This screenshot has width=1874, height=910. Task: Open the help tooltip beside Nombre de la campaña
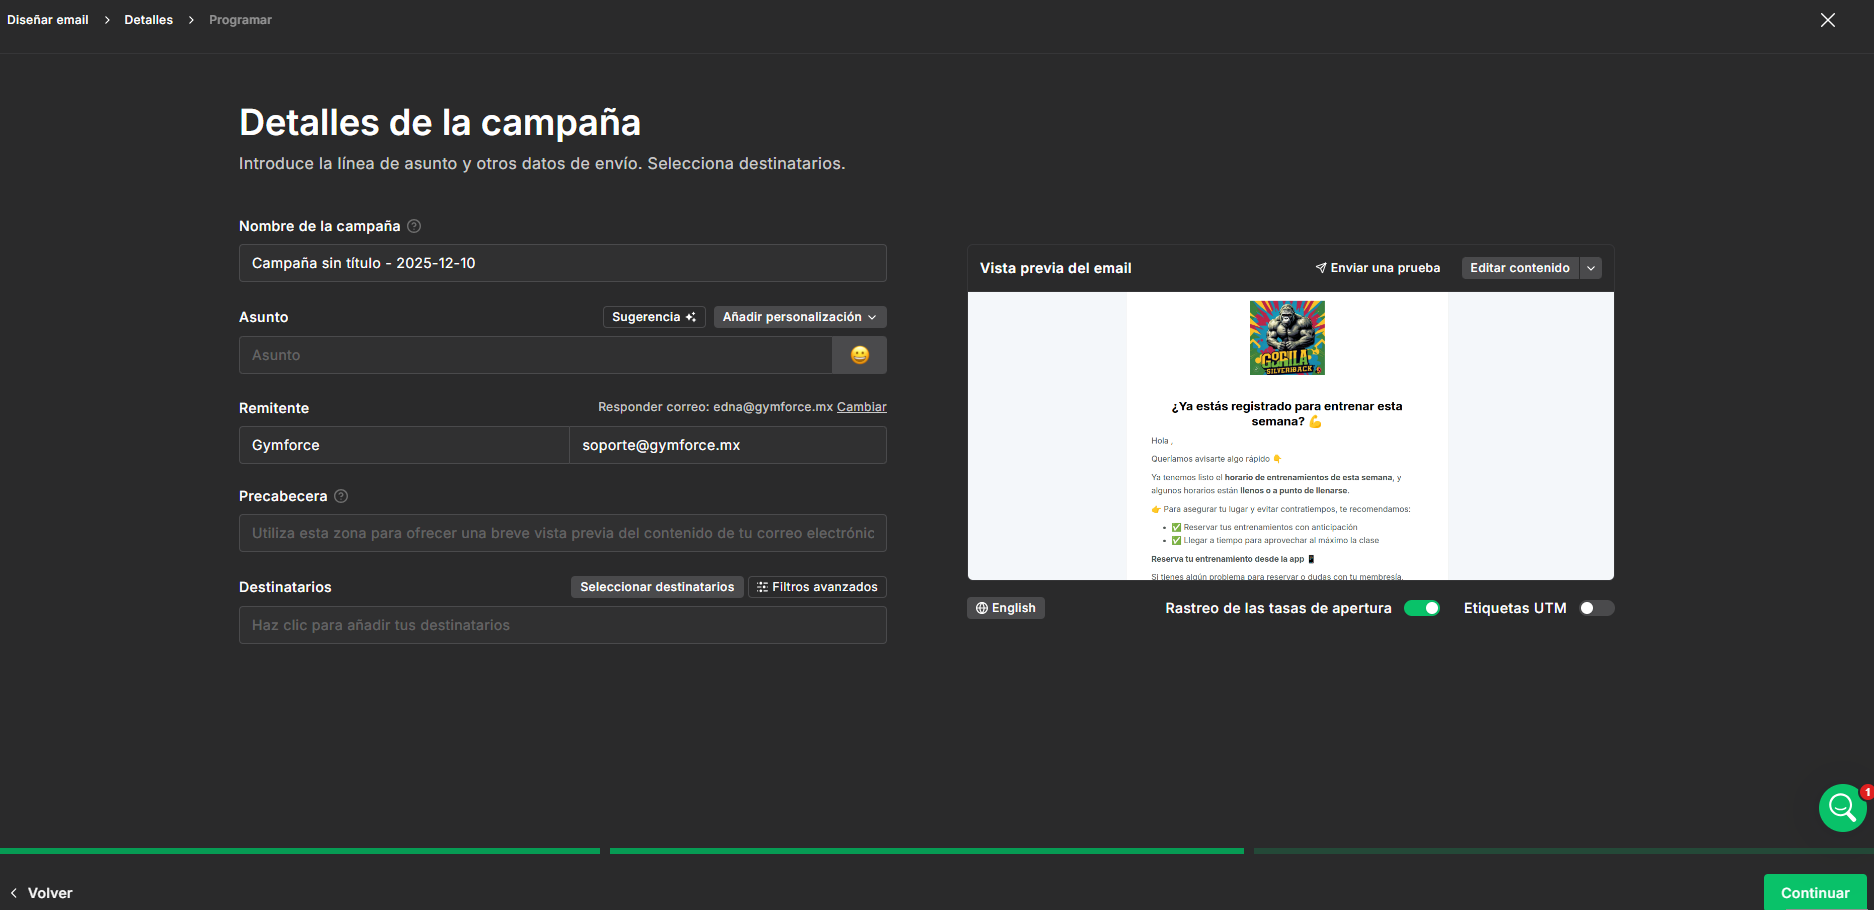414,226
